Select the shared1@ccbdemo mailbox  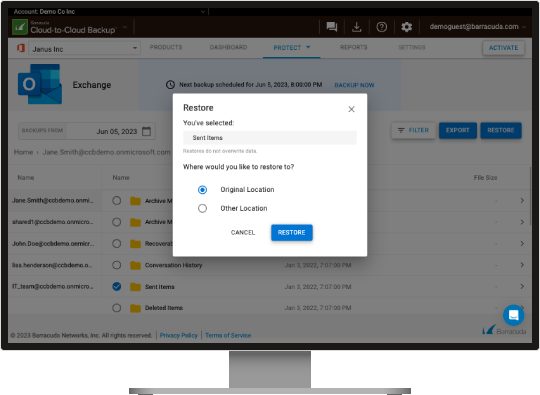[x=53, y=222]
